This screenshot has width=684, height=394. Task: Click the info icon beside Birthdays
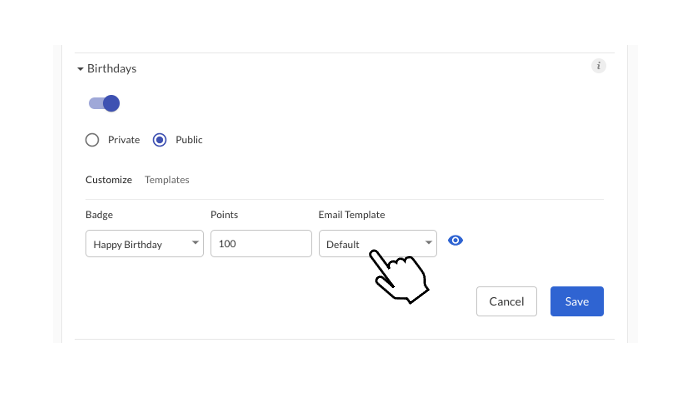pyautogui.click(x=598, y=66)
